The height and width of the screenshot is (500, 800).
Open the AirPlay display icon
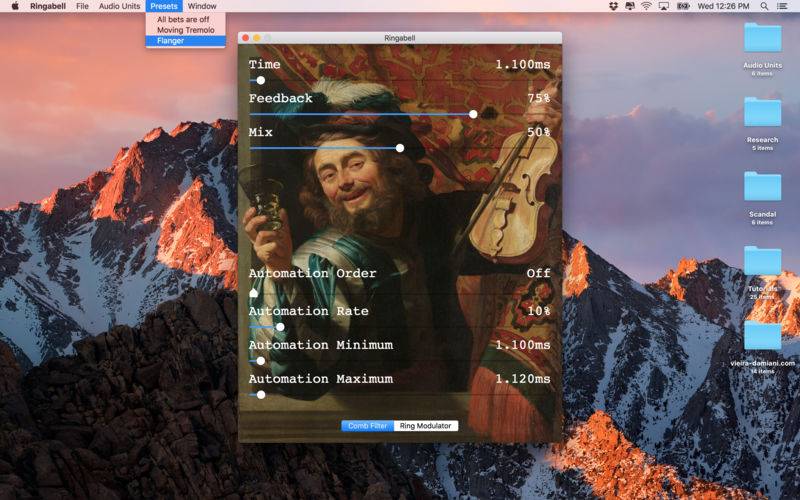[664, 6]
